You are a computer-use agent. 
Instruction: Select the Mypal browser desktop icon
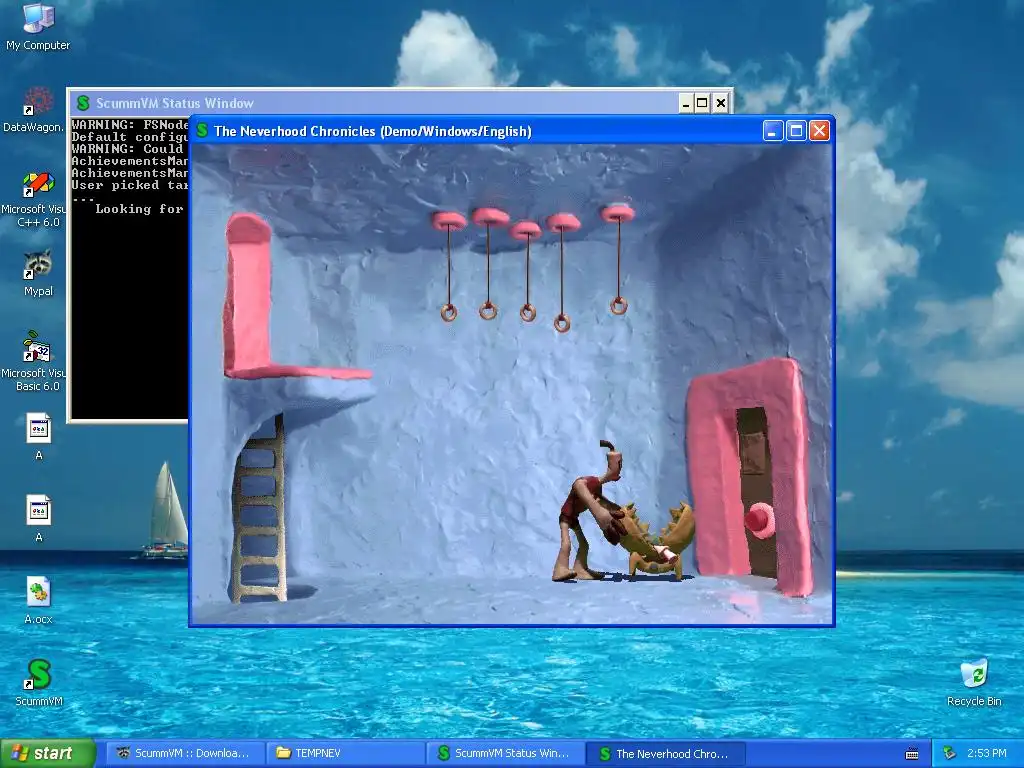click(38, 273)
